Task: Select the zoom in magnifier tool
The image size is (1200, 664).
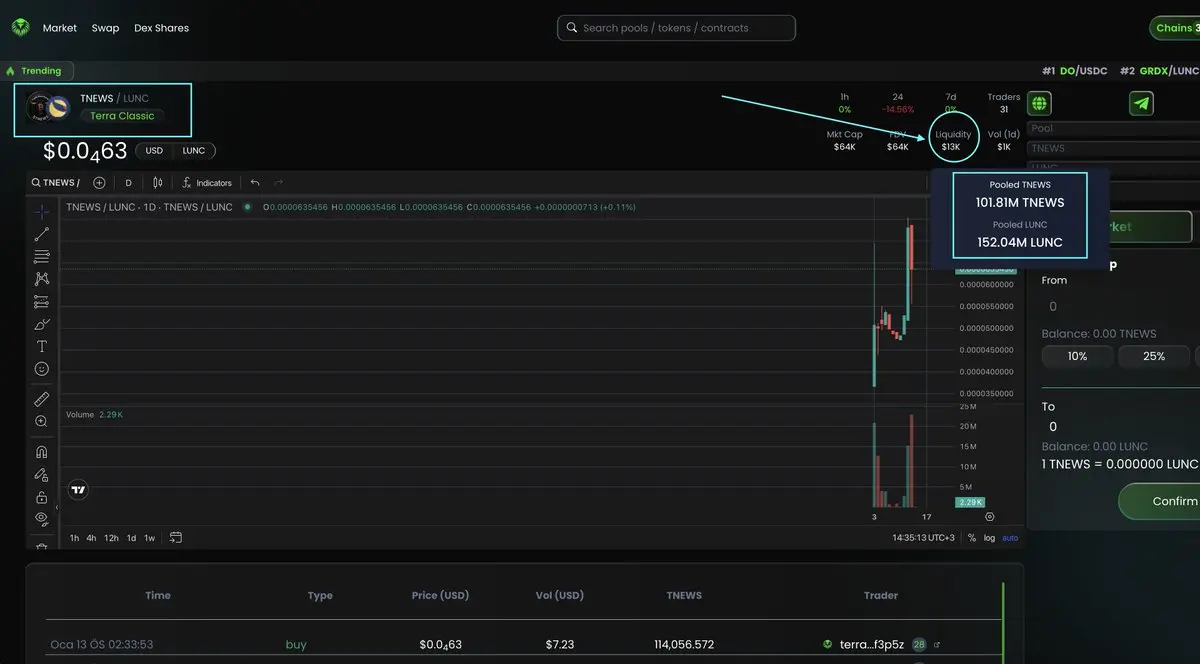Action: 42,422
